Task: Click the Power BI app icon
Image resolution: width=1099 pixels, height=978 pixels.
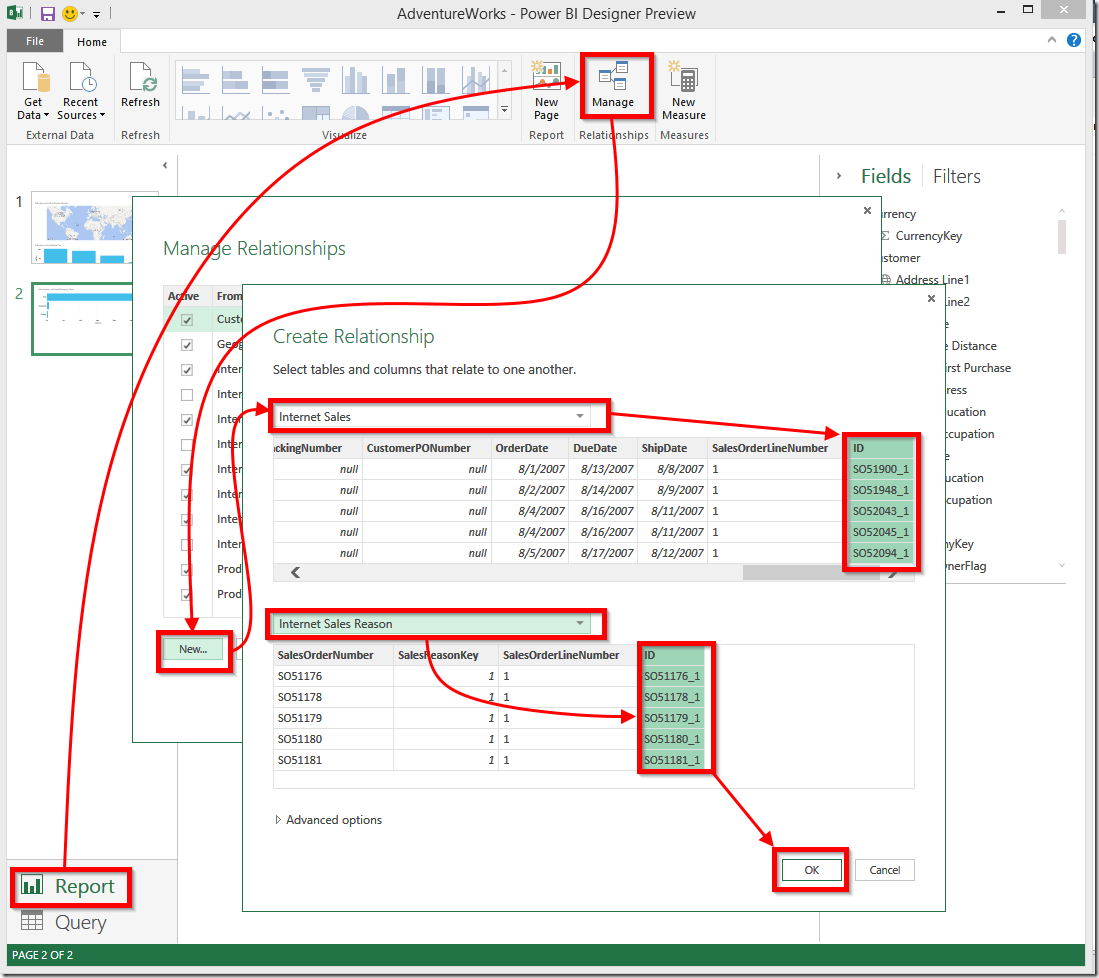Action: [15, 13]
